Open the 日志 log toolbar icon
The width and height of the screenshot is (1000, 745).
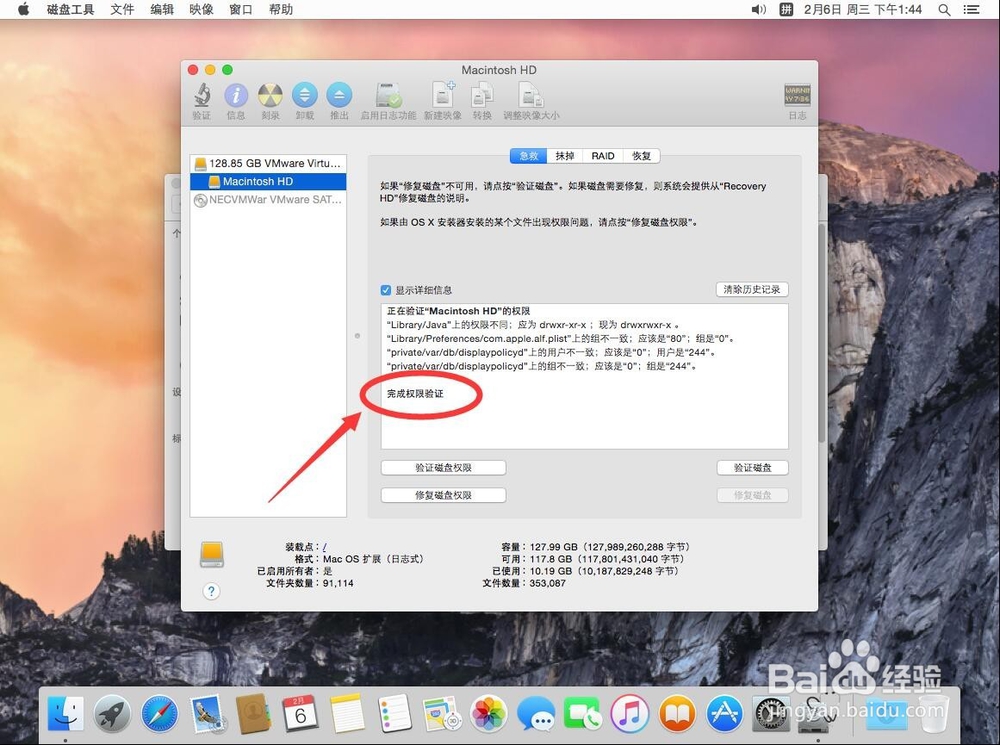[797, 95]
